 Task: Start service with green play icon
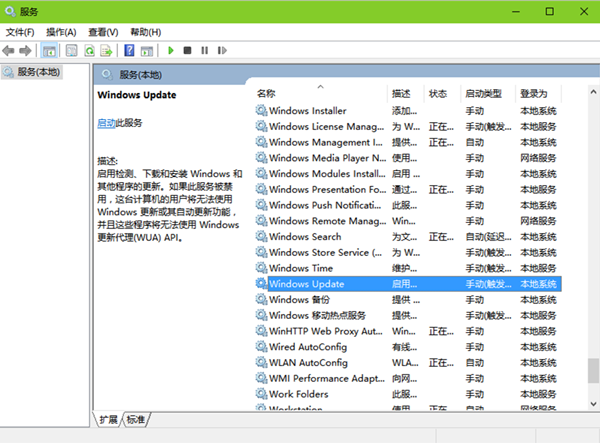point(171,50)
